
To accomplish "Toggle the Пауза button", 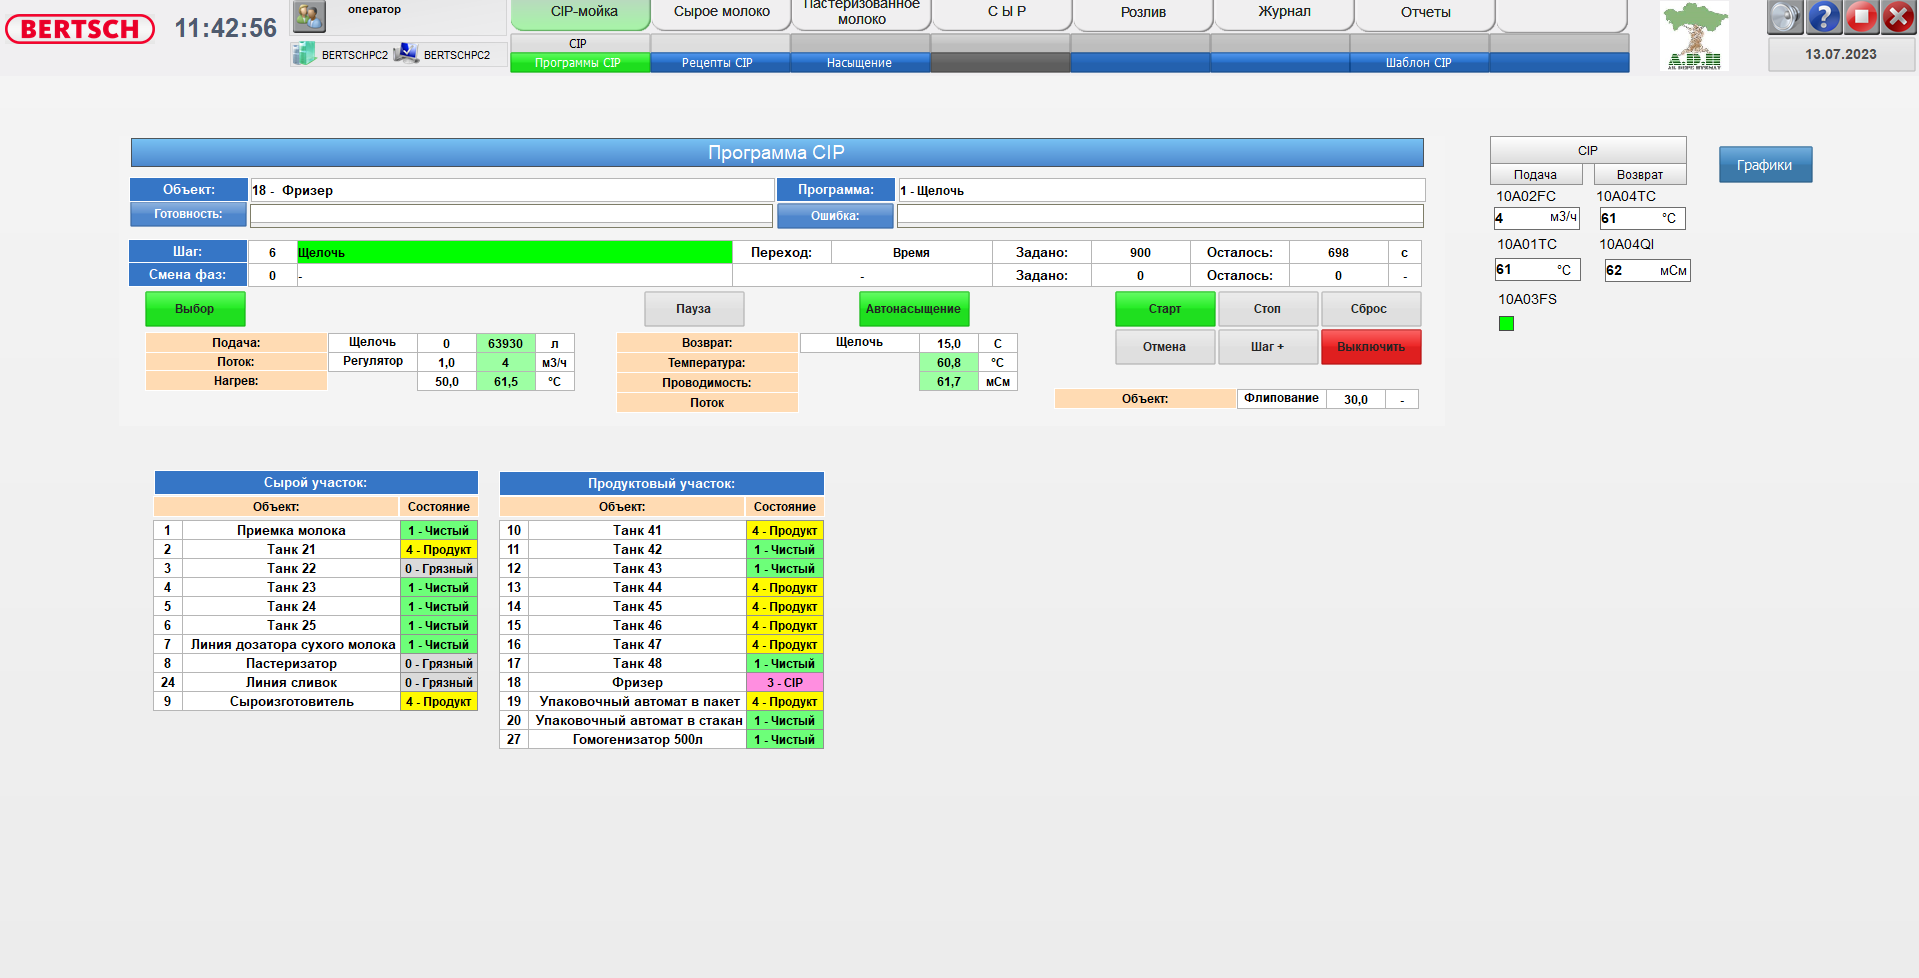I will [x=693, y=309].
